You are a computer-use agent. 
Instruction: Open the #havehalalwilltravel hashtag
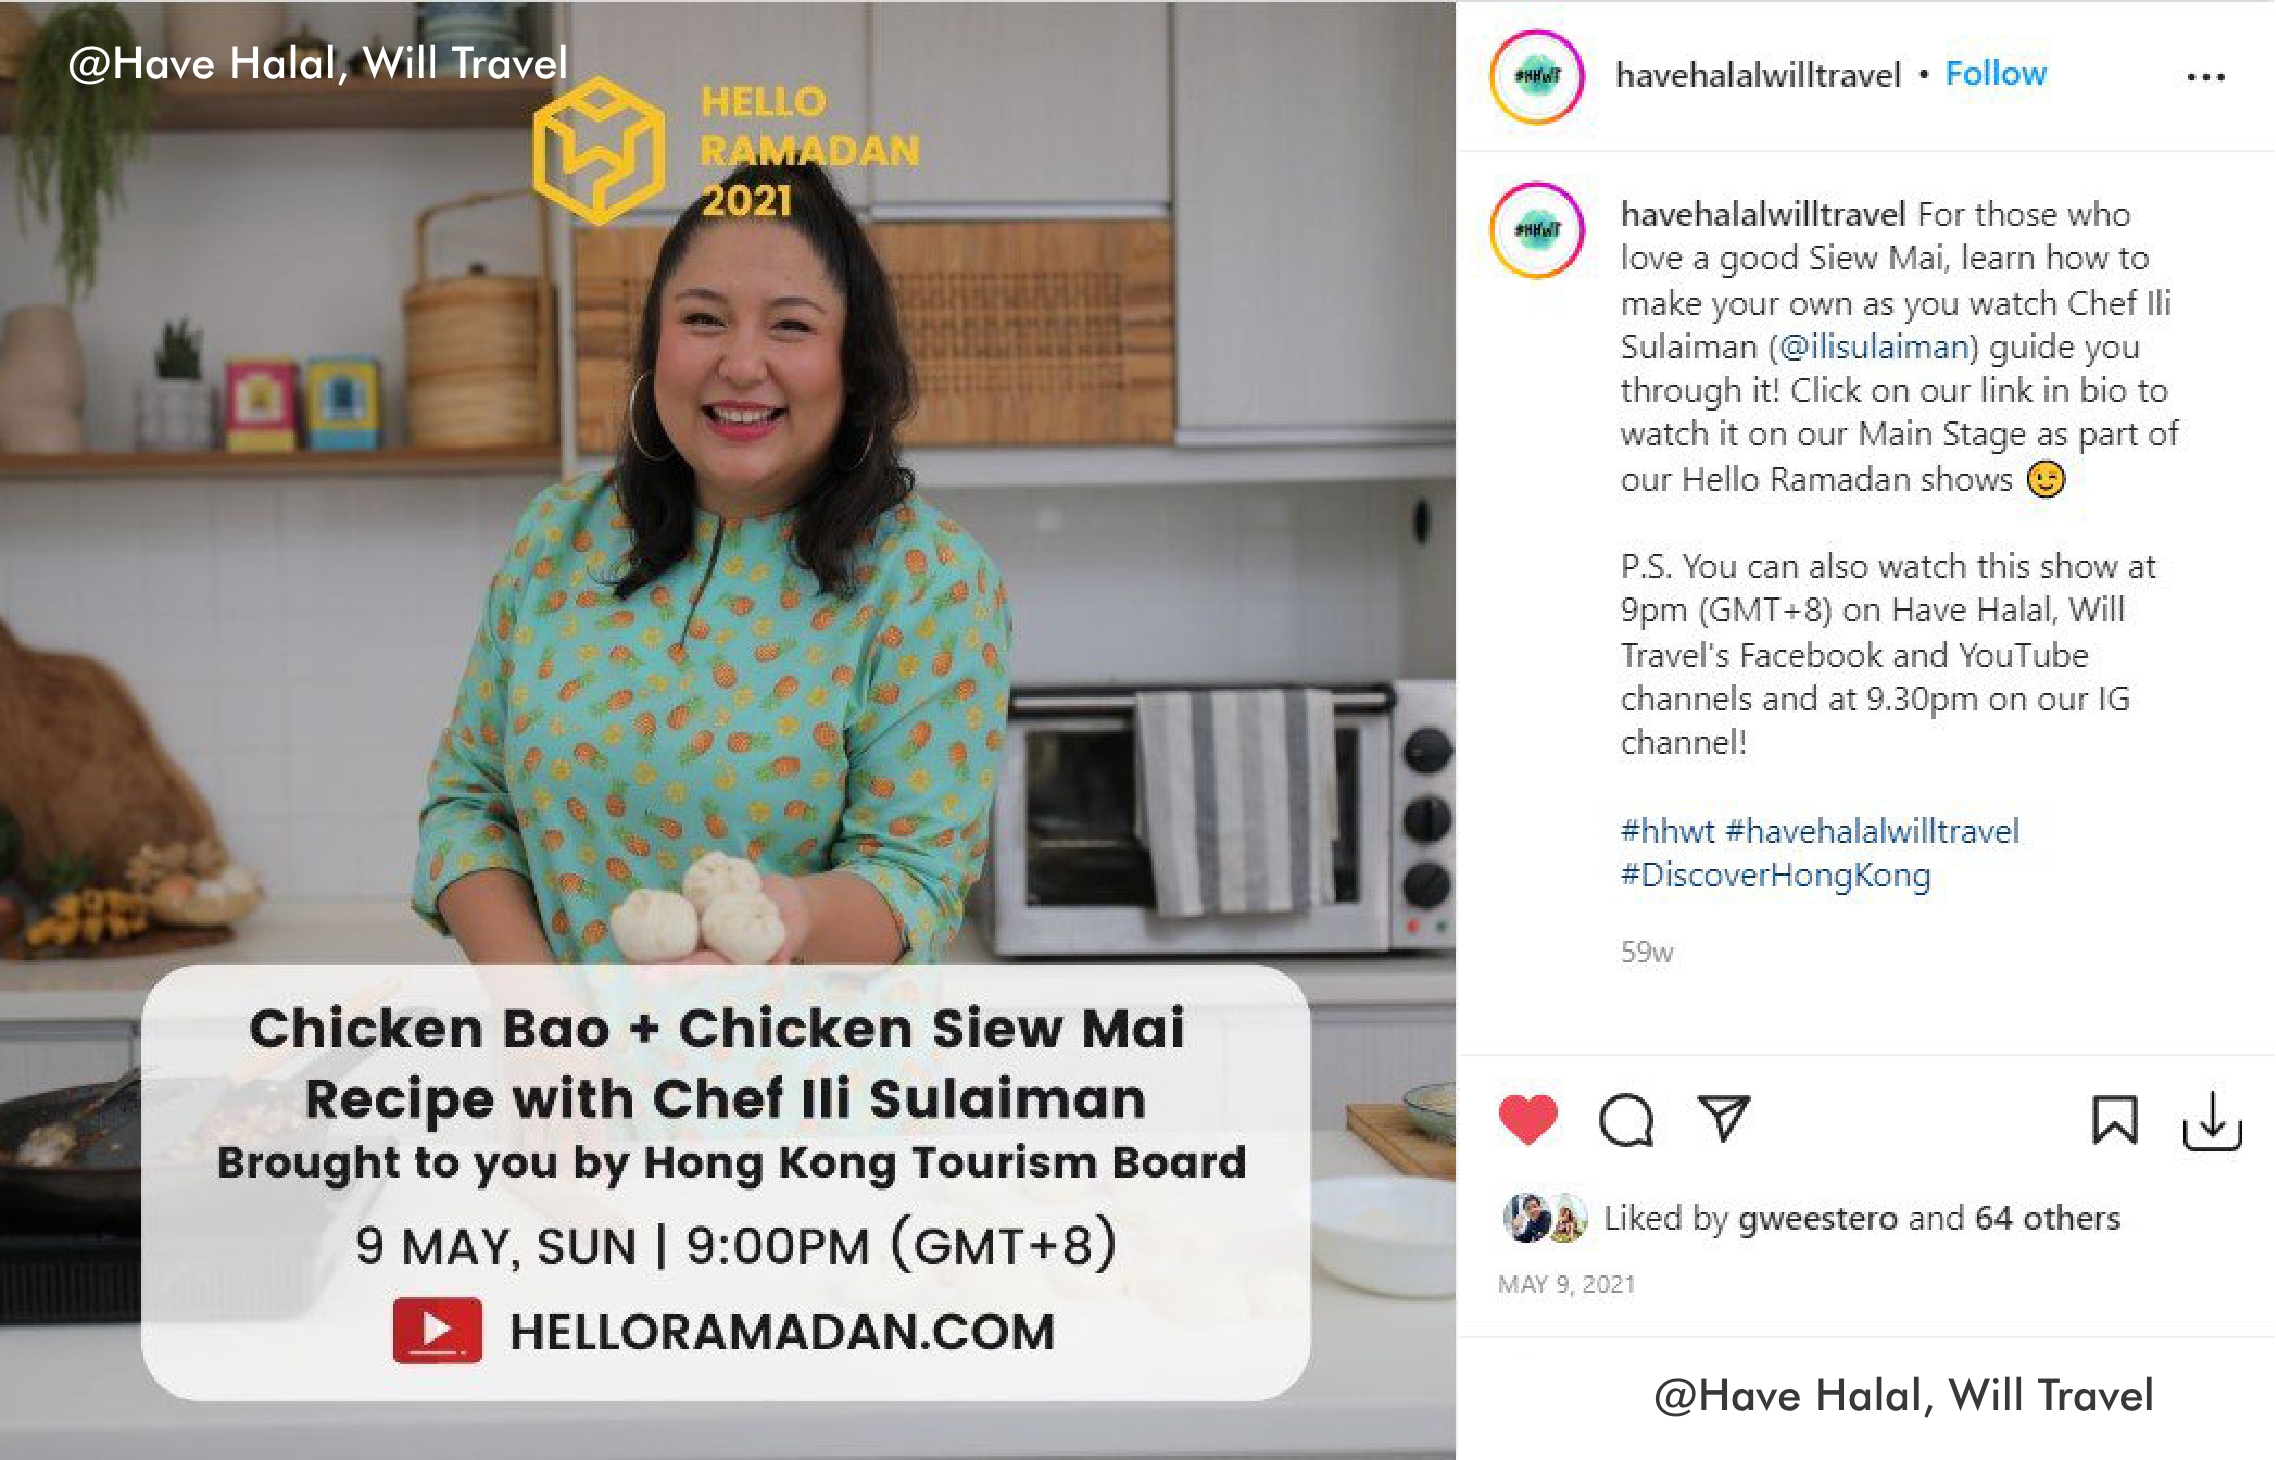[1872, 831]
